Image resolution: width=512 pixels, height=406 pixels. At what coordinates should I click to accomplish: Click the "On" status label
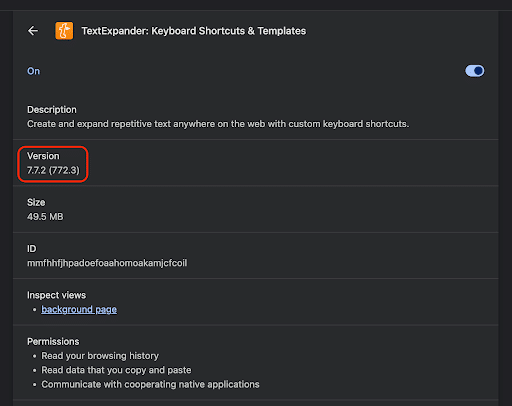[x=33, y=71]
